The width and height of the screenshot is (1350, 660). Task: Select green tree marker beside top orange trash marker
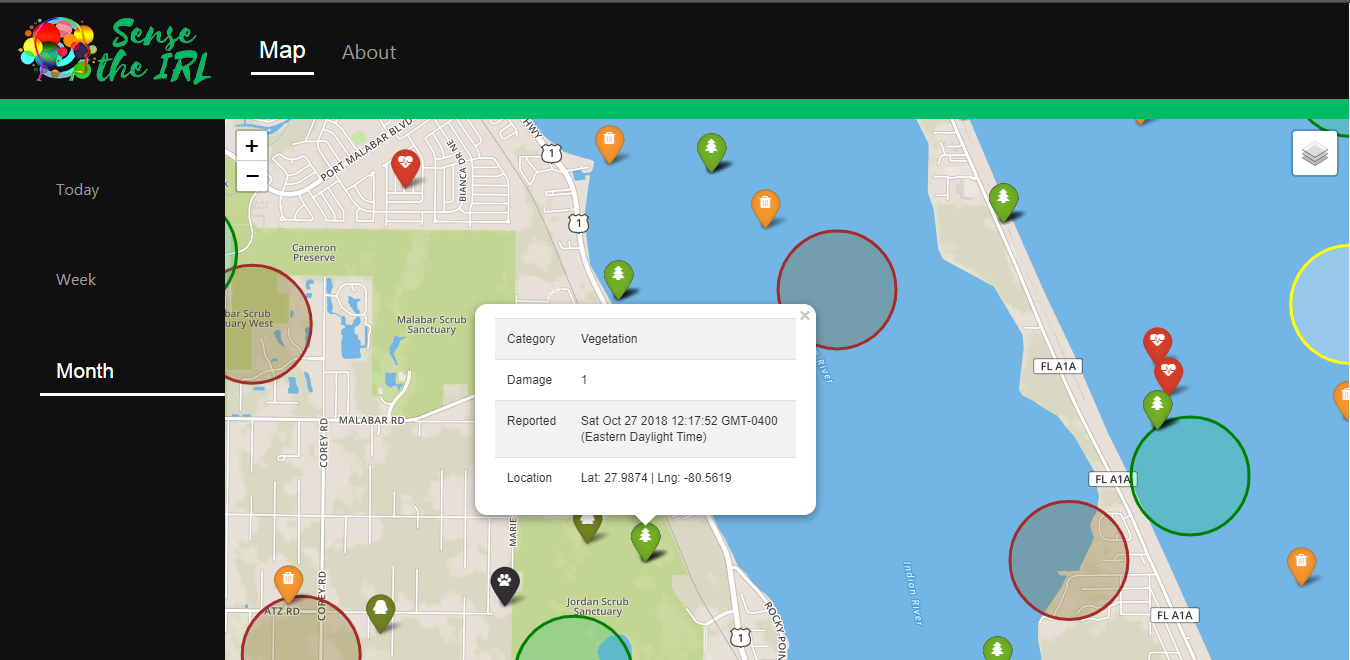(x=711, y=152)
